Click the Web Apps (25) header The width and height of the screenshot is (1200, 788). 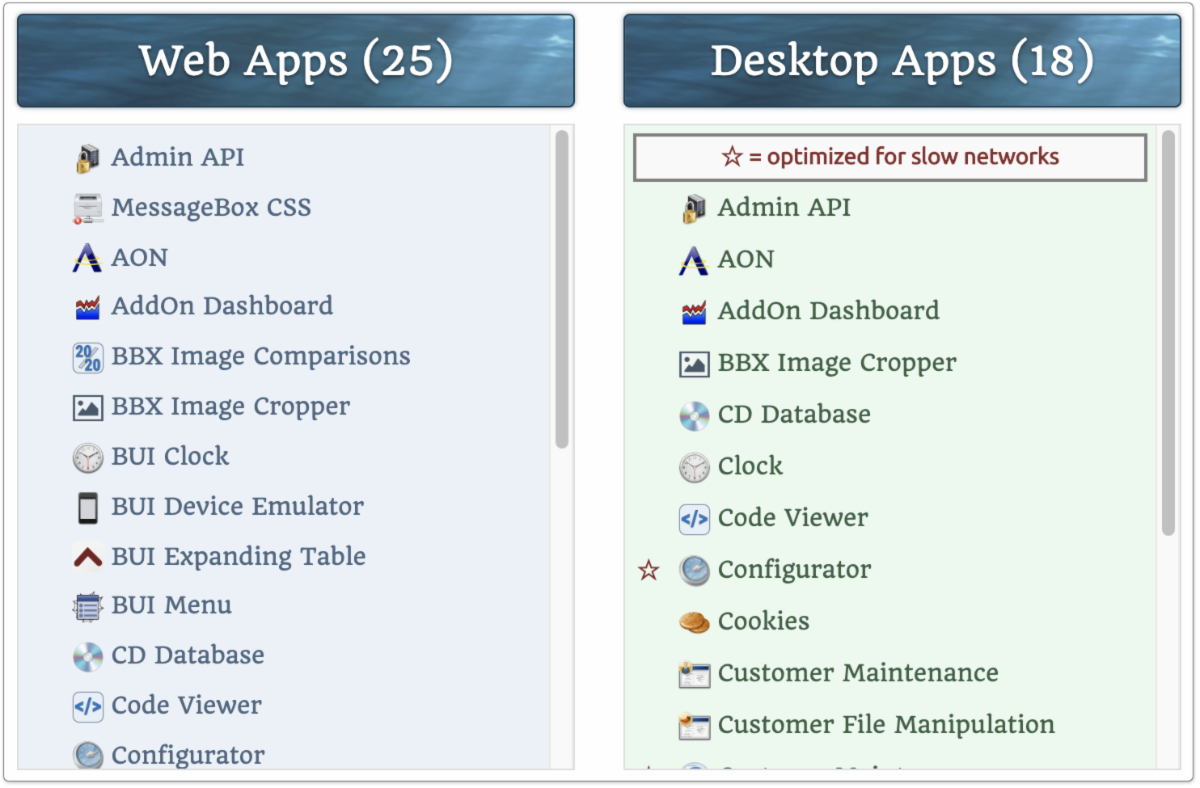[296, 61]
